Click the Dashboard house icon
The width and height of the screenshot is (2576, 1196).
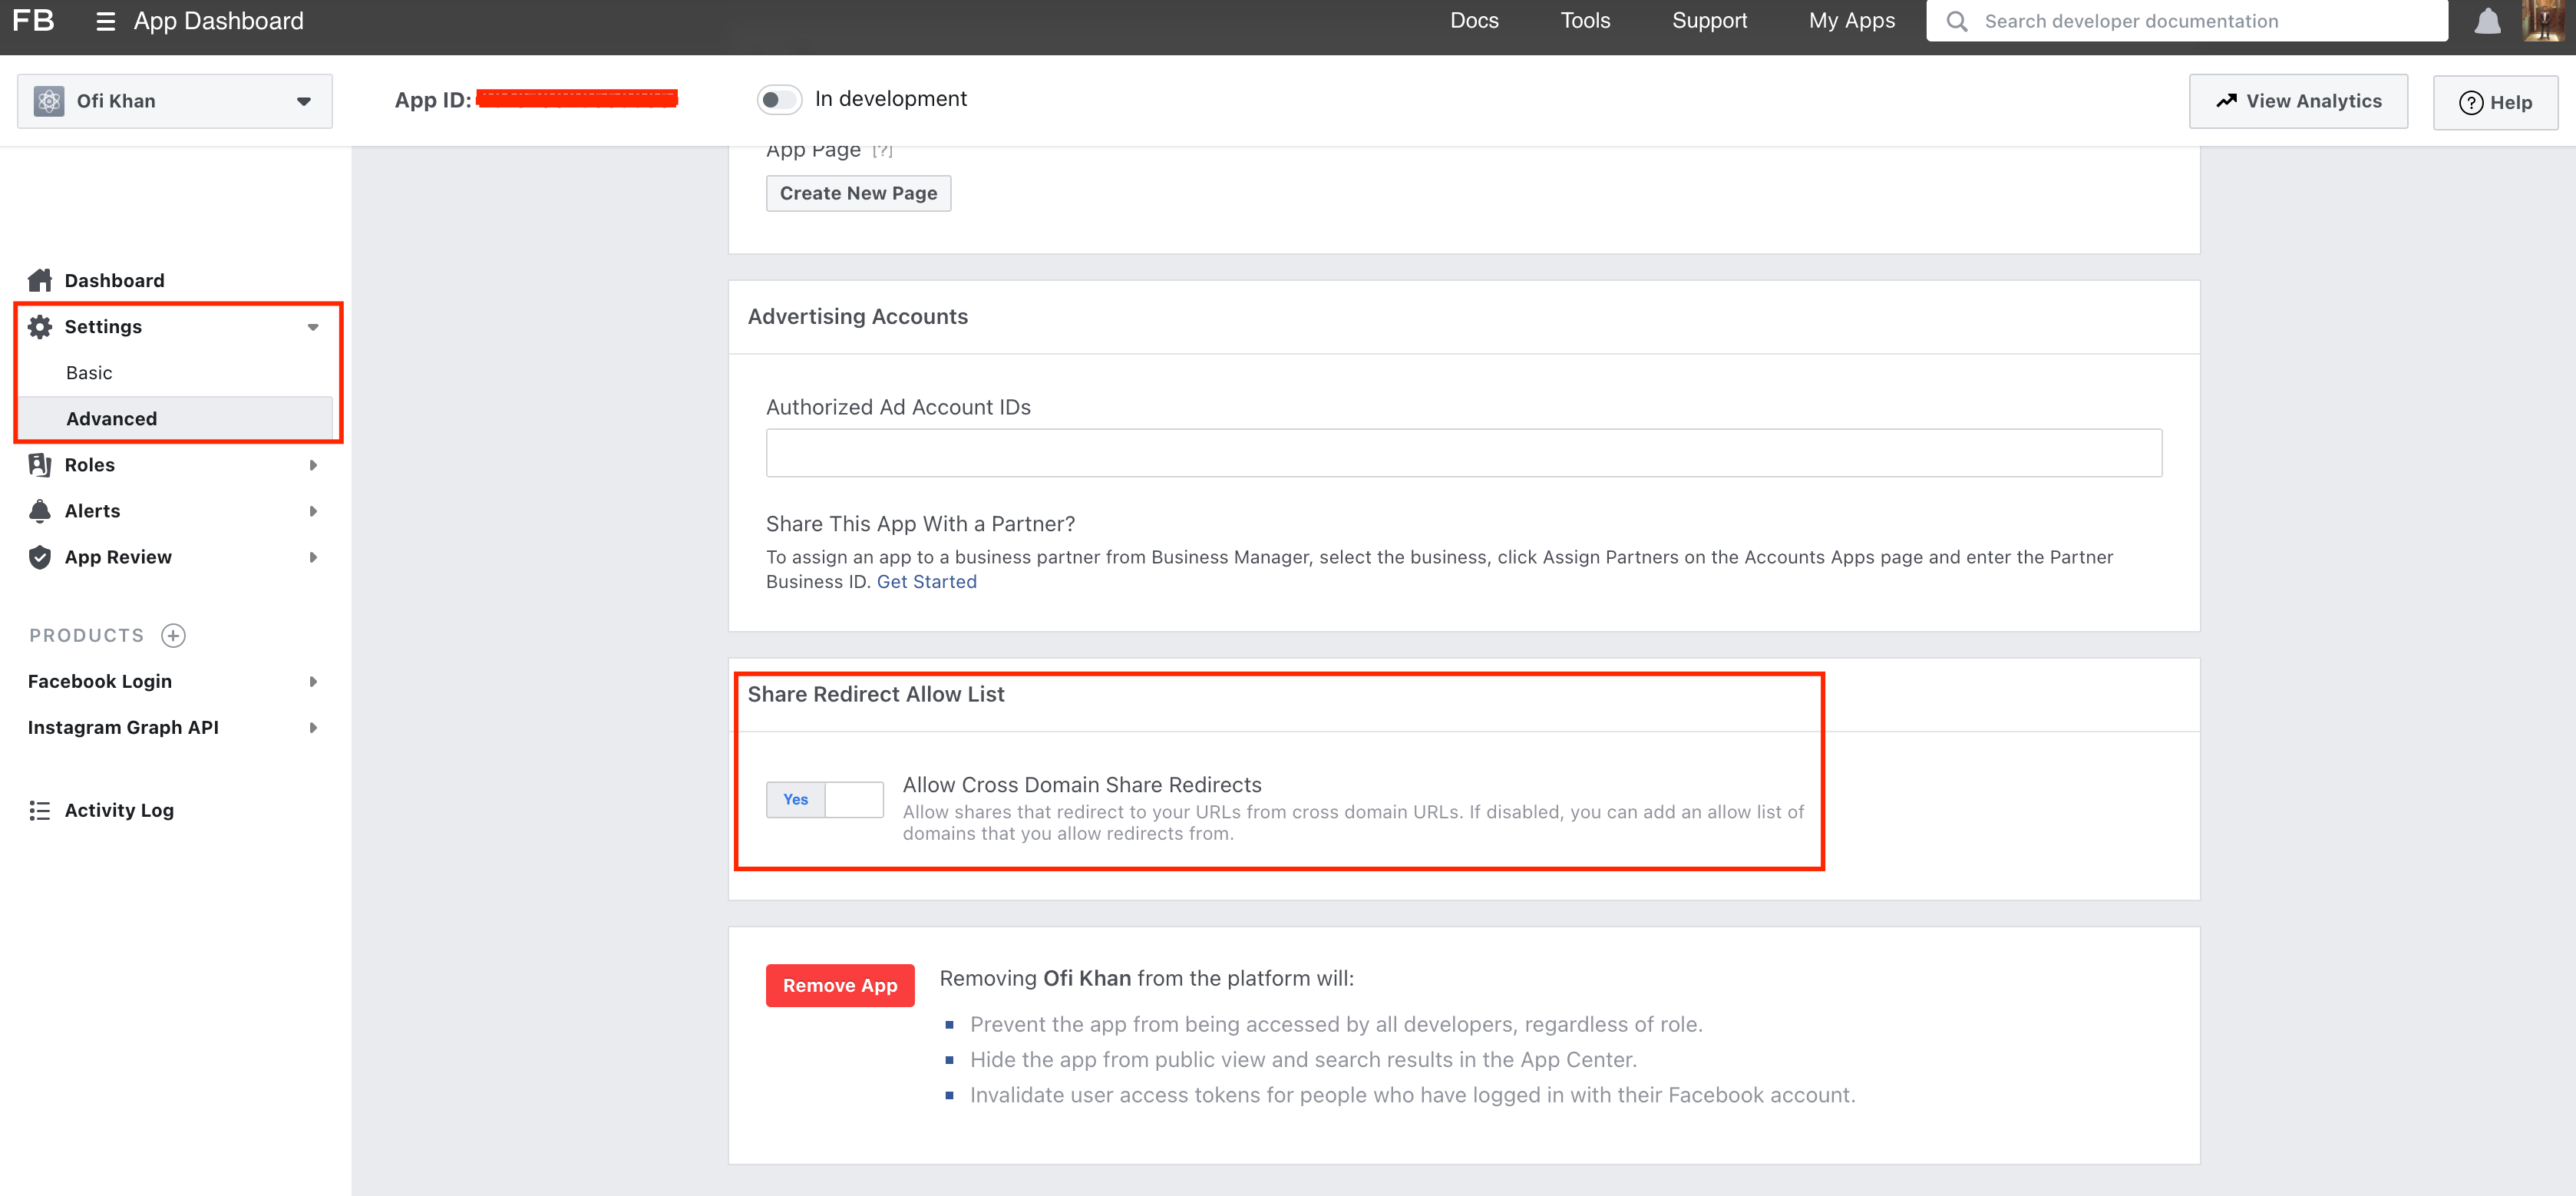40,280
